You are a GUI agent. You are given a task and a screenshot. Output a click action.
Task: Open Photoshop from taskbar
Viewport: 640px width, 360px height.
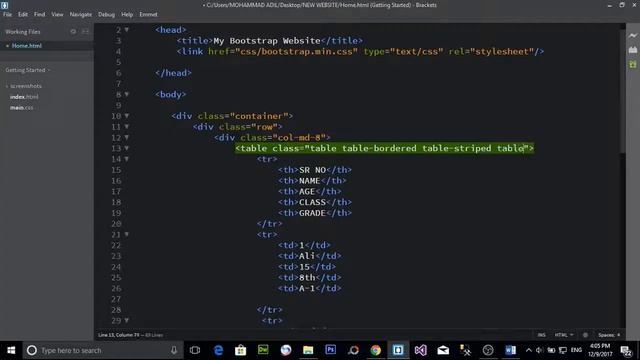(x=331, y=350)
